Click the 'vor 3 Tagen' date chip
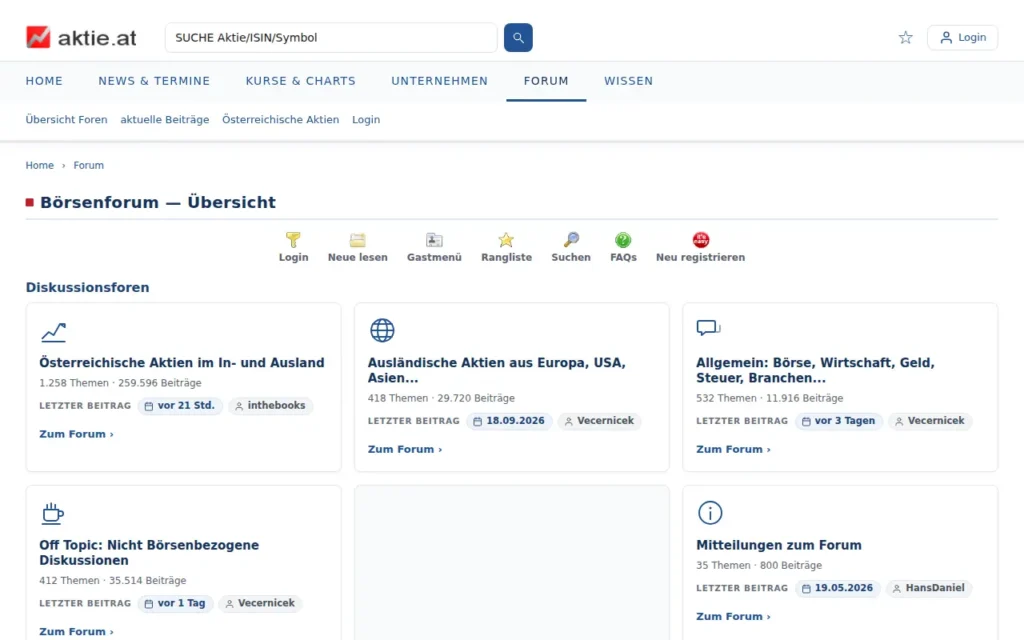The image size is (1024, 640). point(839,421)
